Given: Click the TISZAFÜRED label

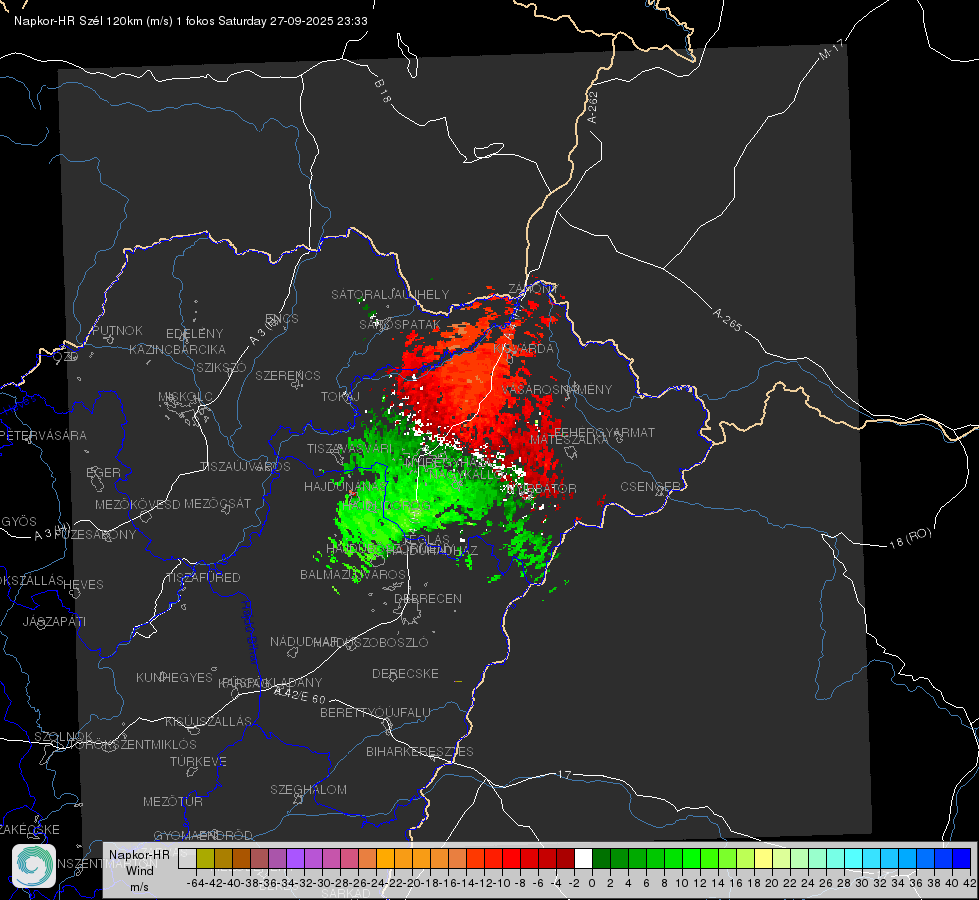Looking at the screenshot, I should pyautogui.click(x=204, y=577).
